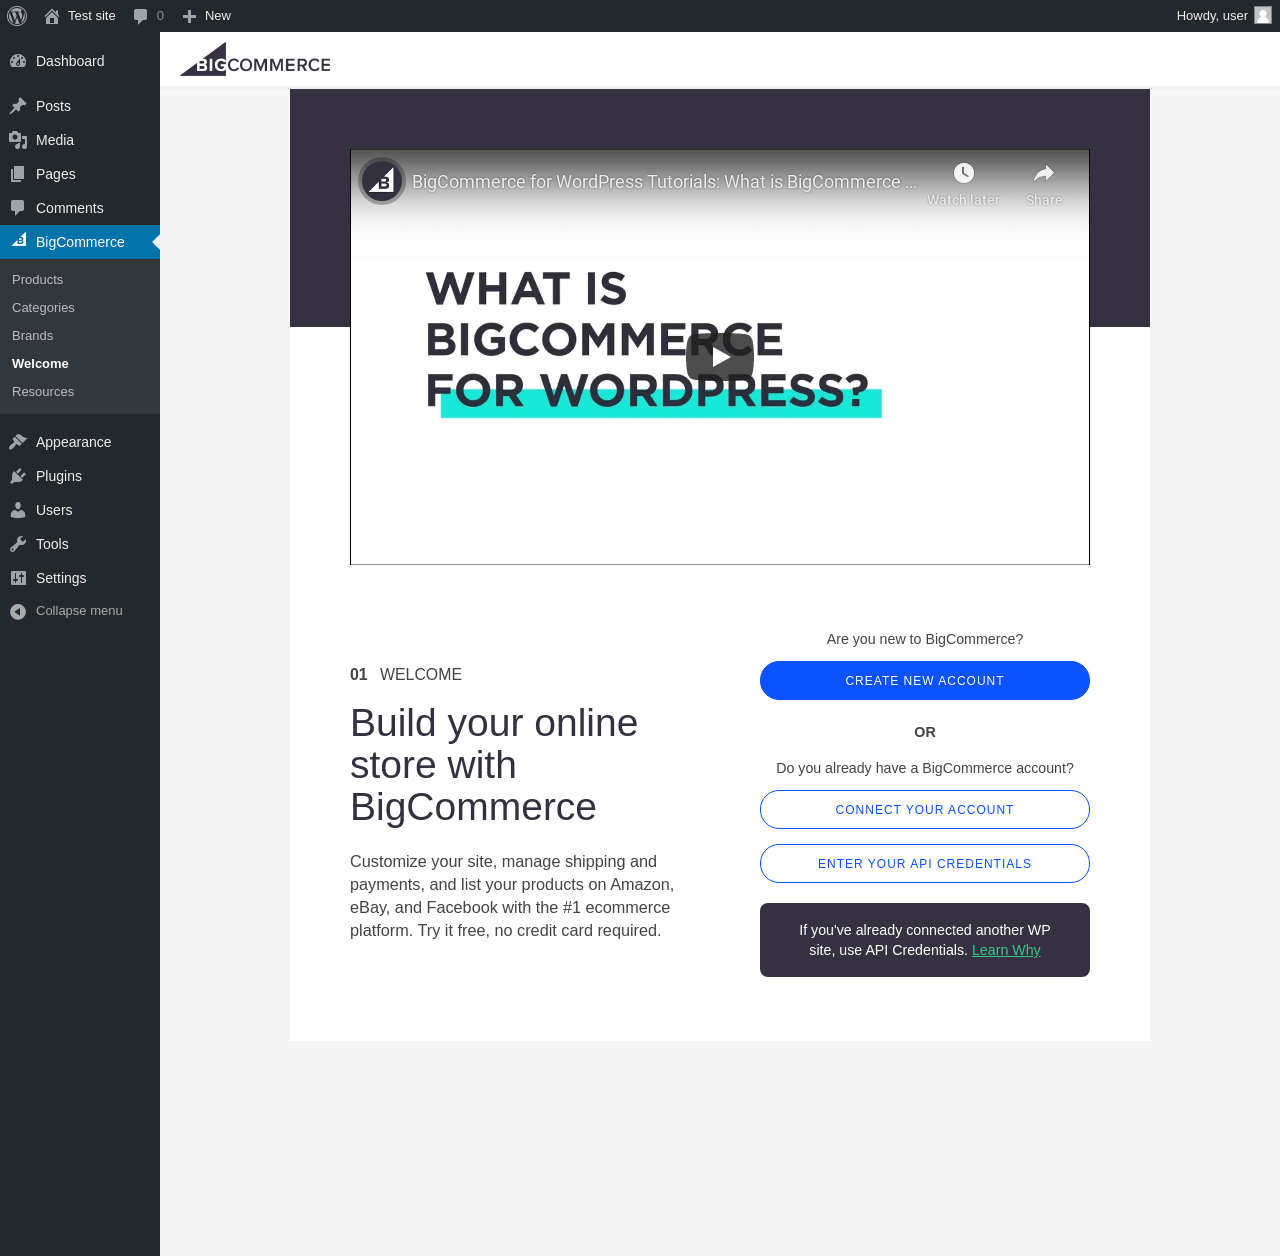This screenshot has height=1256, width=1280.
Task: Click the "OR" separator text
Action: (925, 732)
